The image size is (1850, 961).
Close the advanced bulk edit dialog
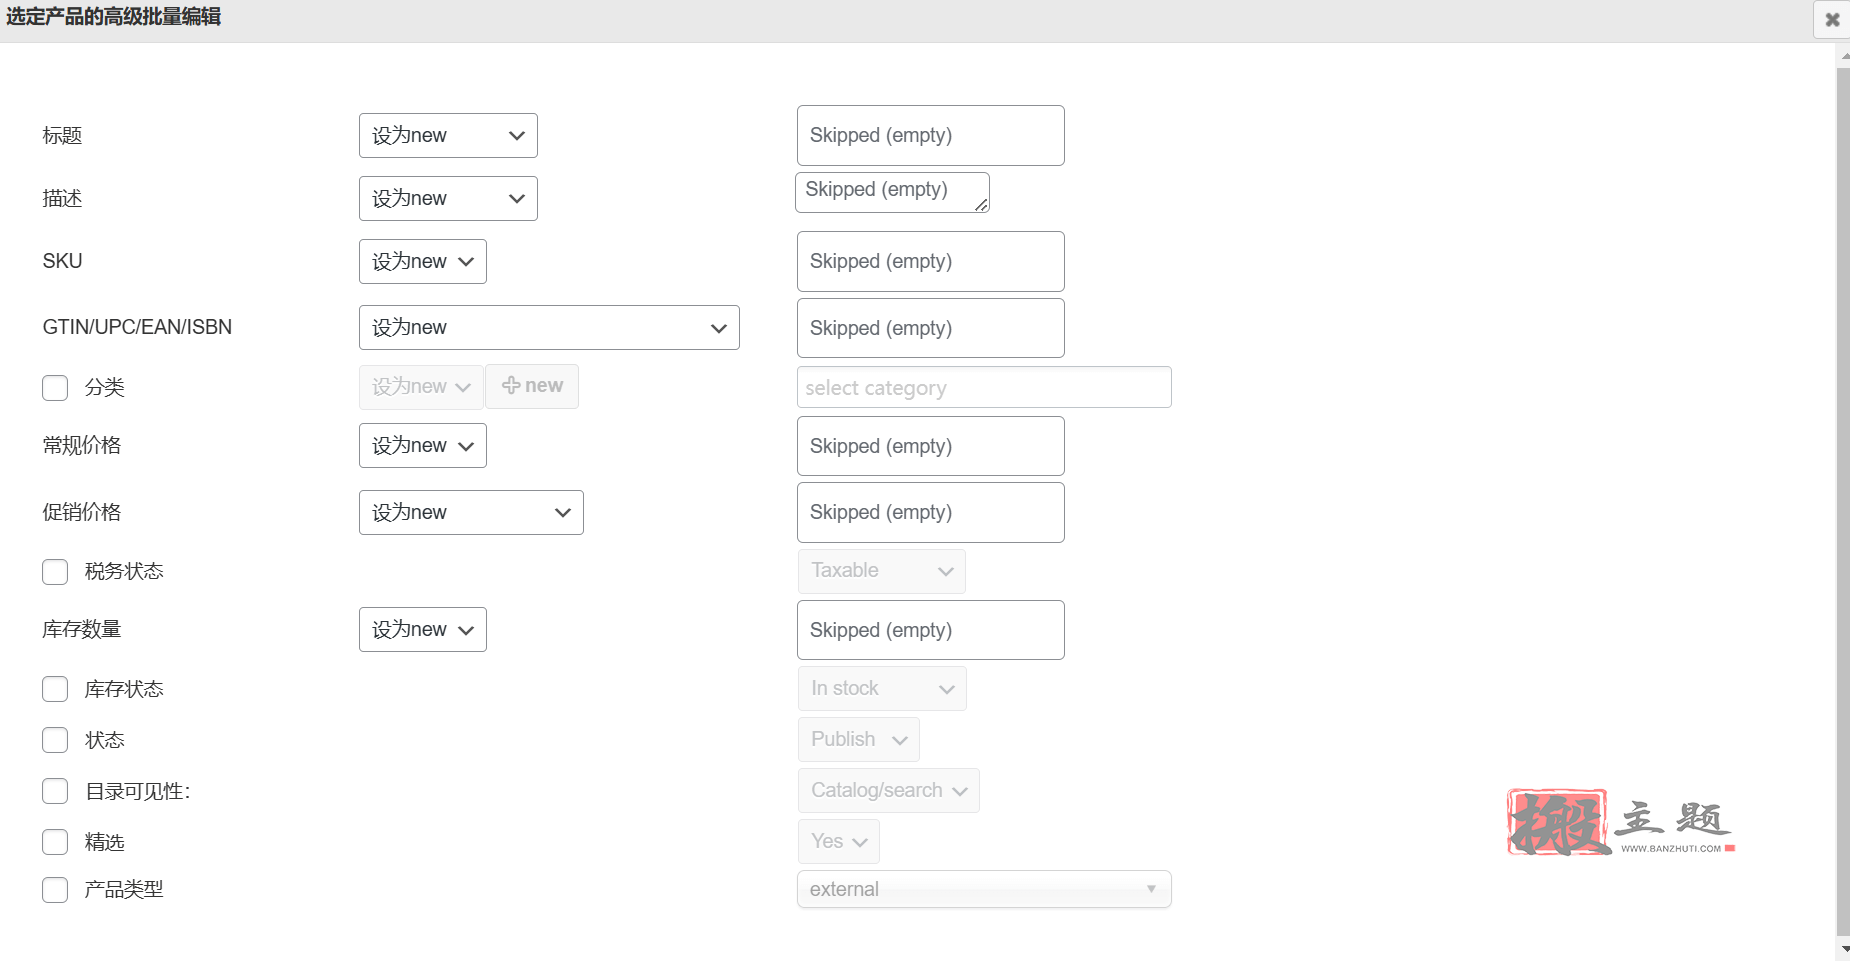point(1832,19)
